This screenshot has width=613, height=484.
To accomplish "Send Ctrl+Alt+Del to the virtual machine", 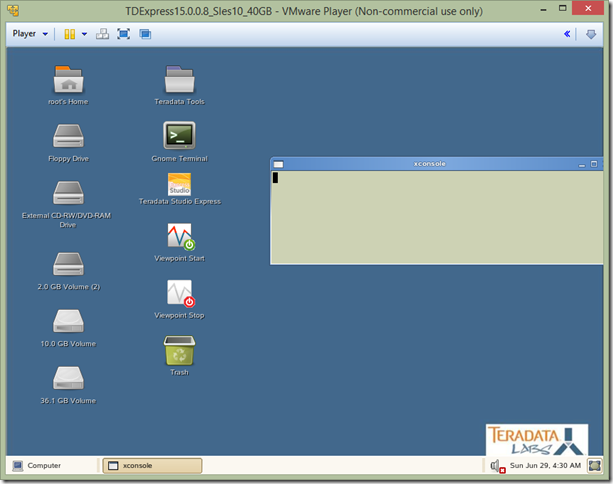I will pyautogui.click(x=103, y=33).
